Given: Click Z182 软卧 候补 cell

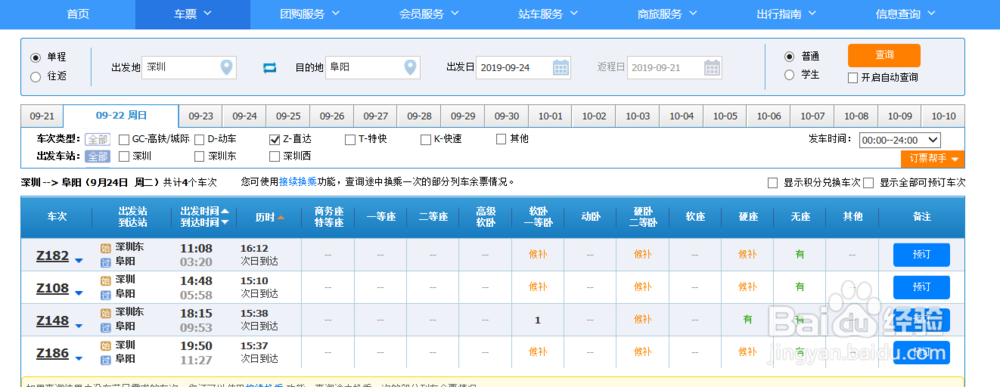Looking at the screenshot, I should coord(538,254).
